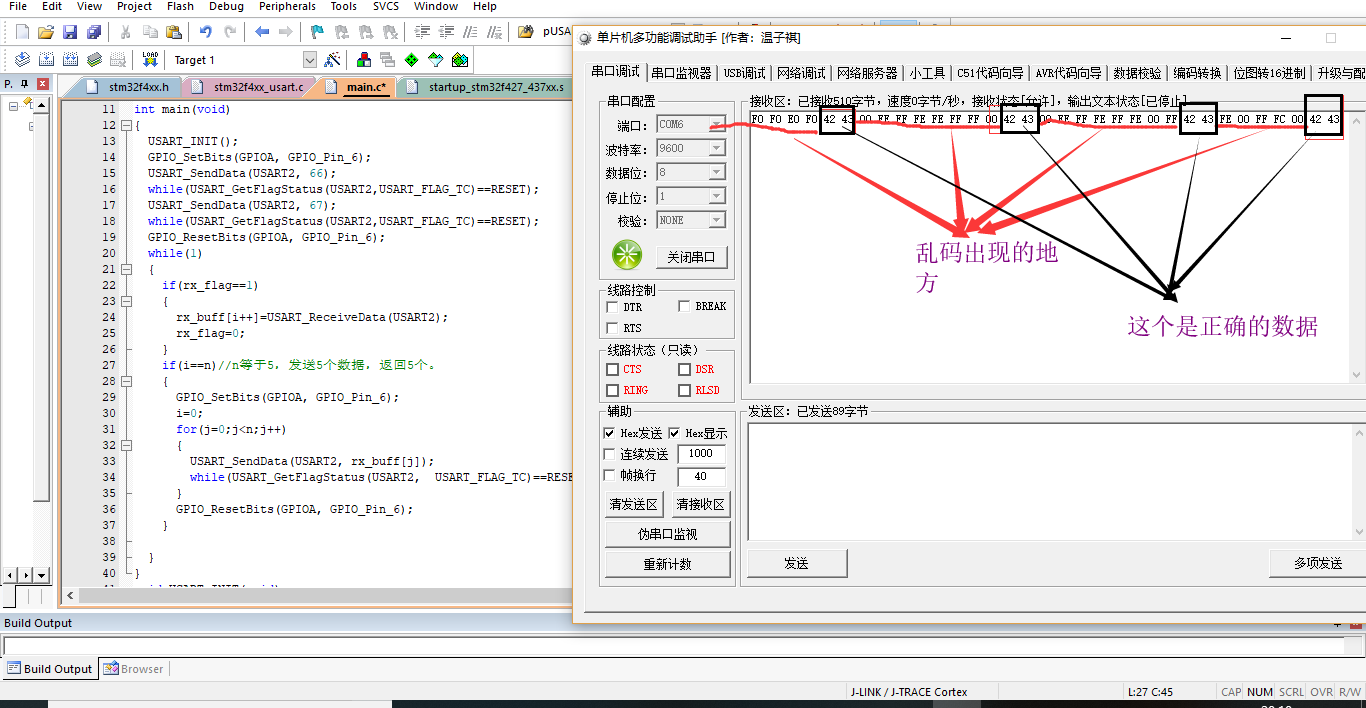Enable the 帧换行 checkbox

609,475
